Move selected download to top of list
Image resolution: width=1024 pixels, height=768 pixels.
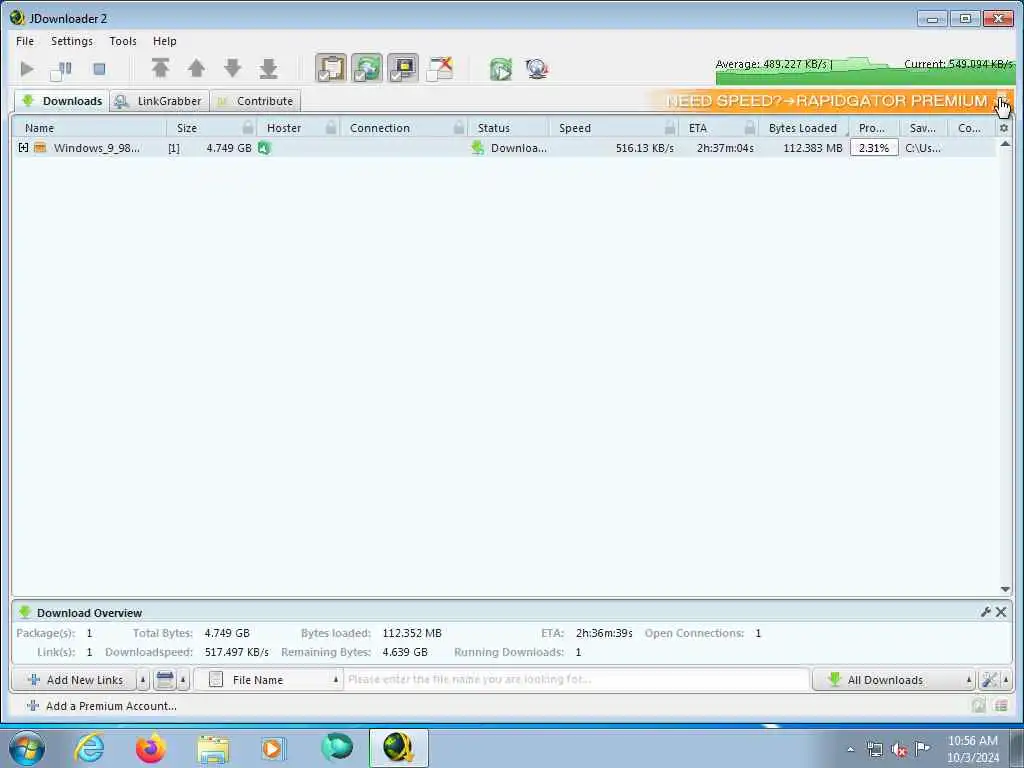tap(161, 68)
